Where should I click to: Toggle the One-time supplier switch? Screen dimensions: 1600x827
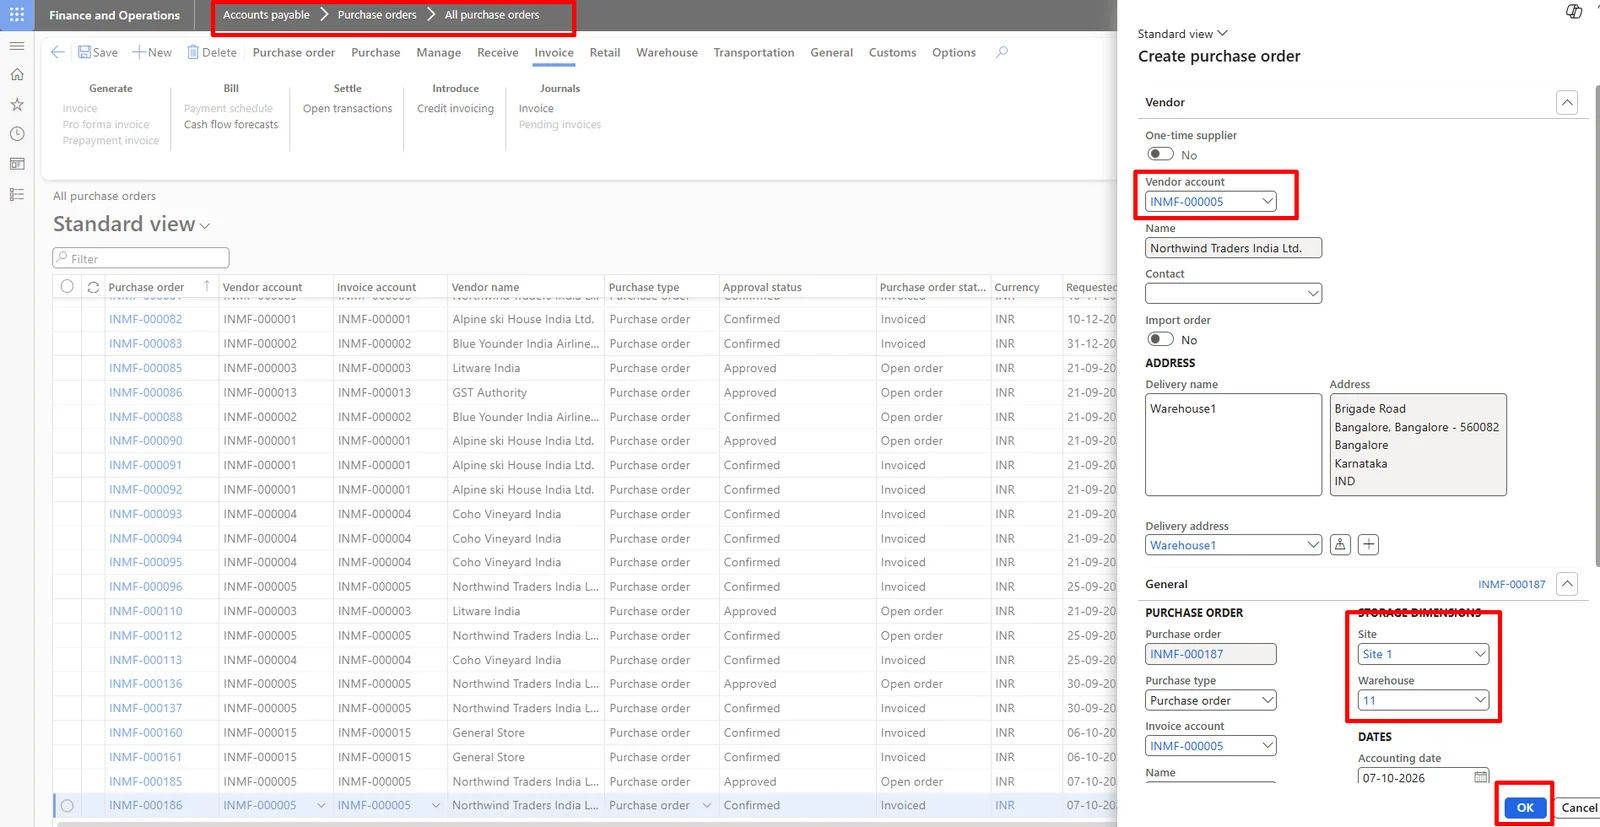click(1160, 154)
